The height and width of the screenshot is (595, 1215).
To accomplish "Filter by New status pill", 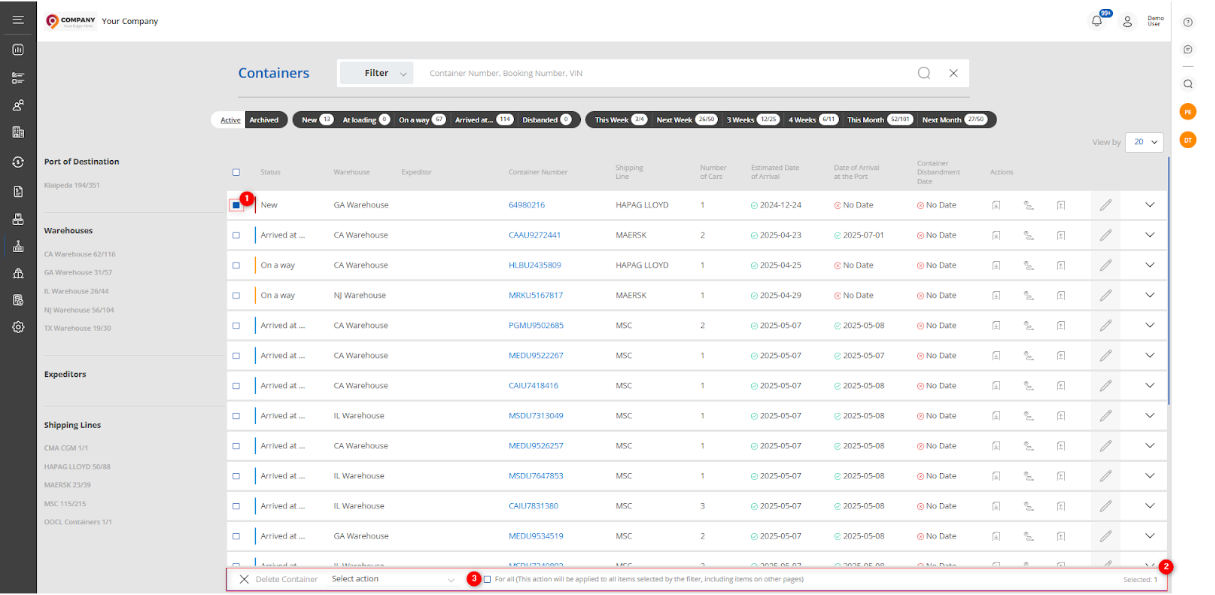I will click(x=317, y=120).
